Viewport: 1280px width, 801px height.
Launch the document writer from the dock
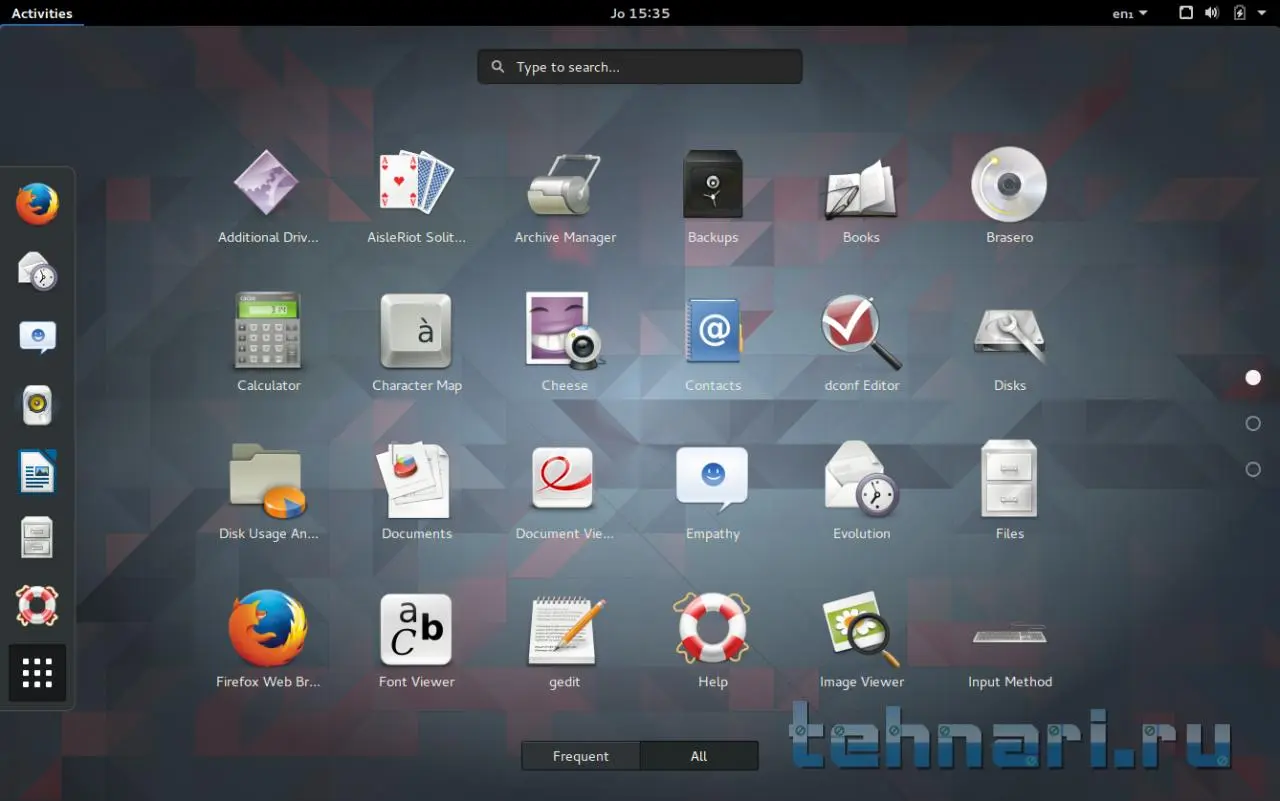[37, 472]
